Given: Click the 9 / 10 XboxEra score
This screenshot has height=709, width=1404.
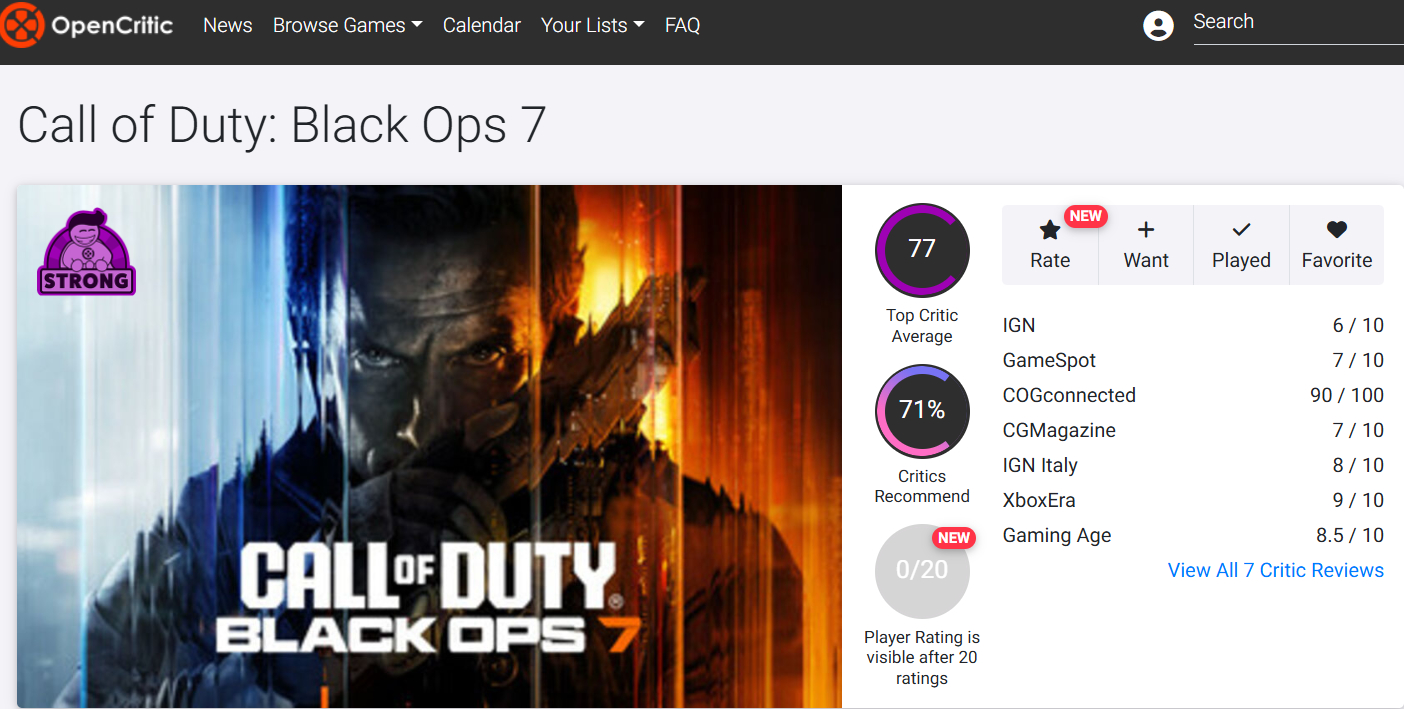Looking at the screenshot, I should tap(1358, 500).
